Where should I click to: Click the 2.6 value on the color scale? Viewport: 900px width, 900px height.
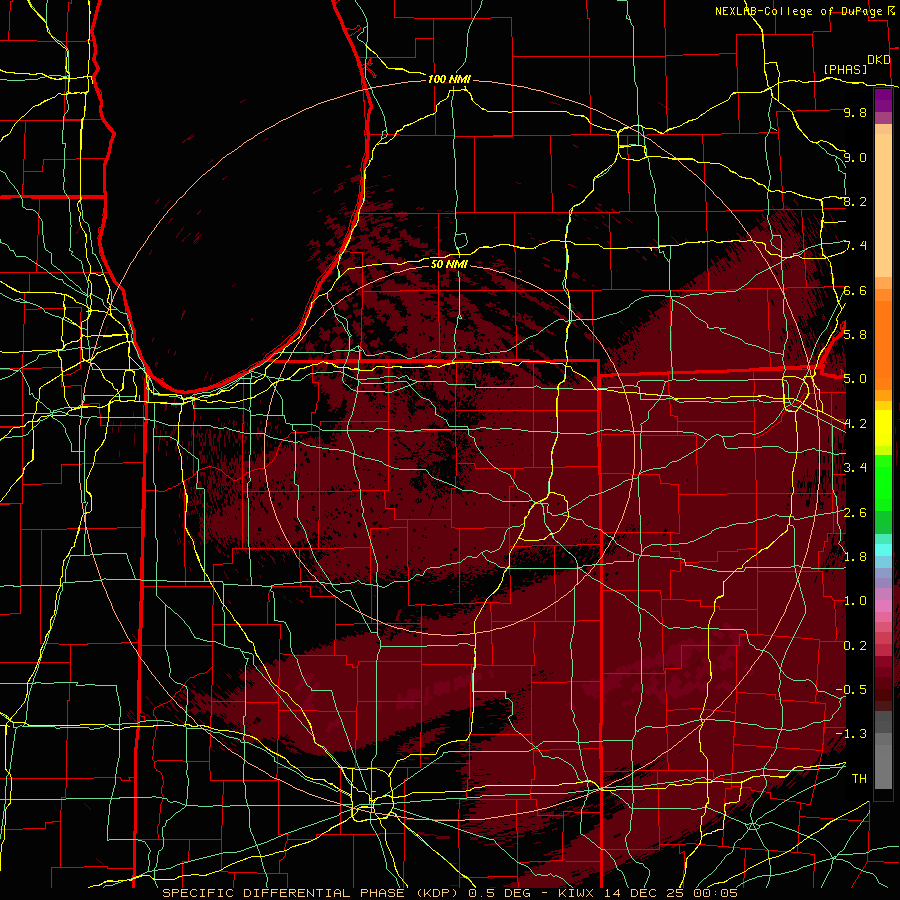tap(855, 513)
